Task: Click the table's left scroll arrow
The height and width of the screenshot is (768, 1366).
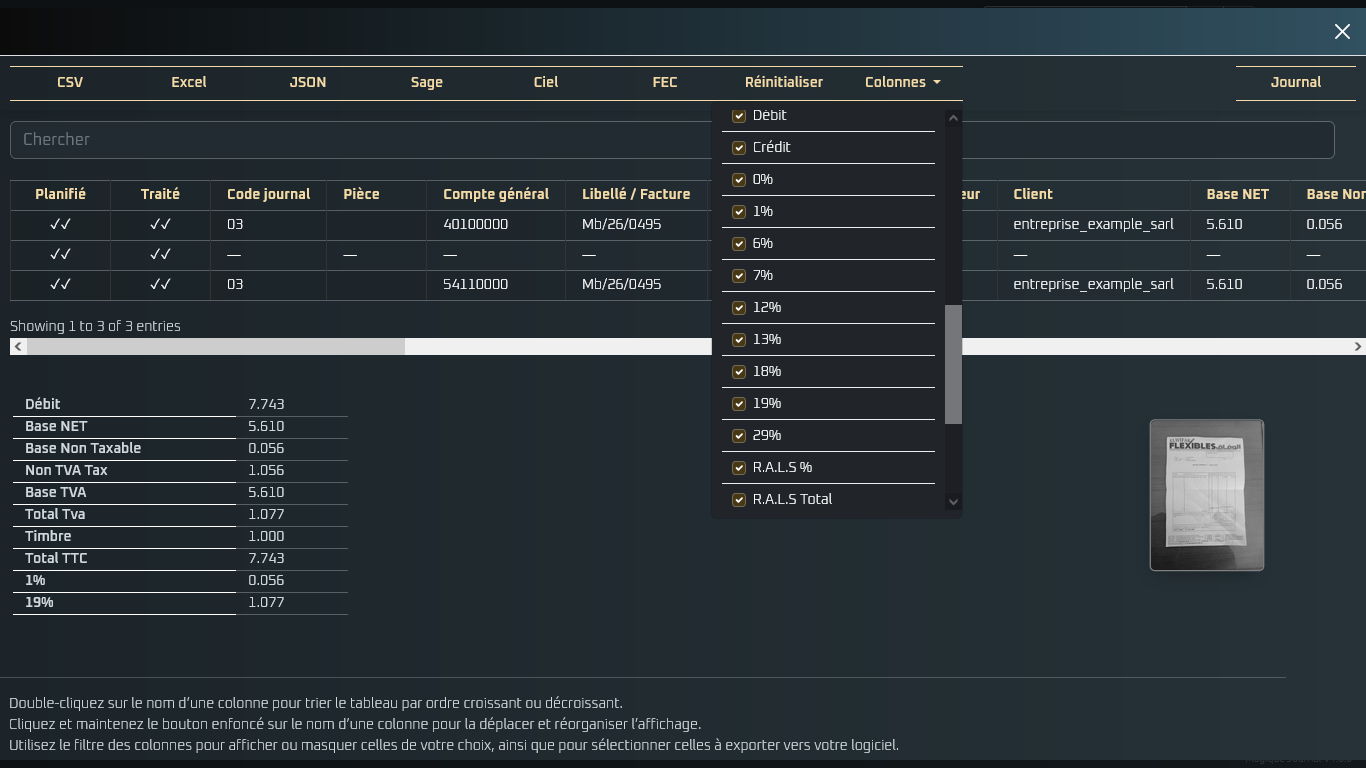Action: (18, 346)
